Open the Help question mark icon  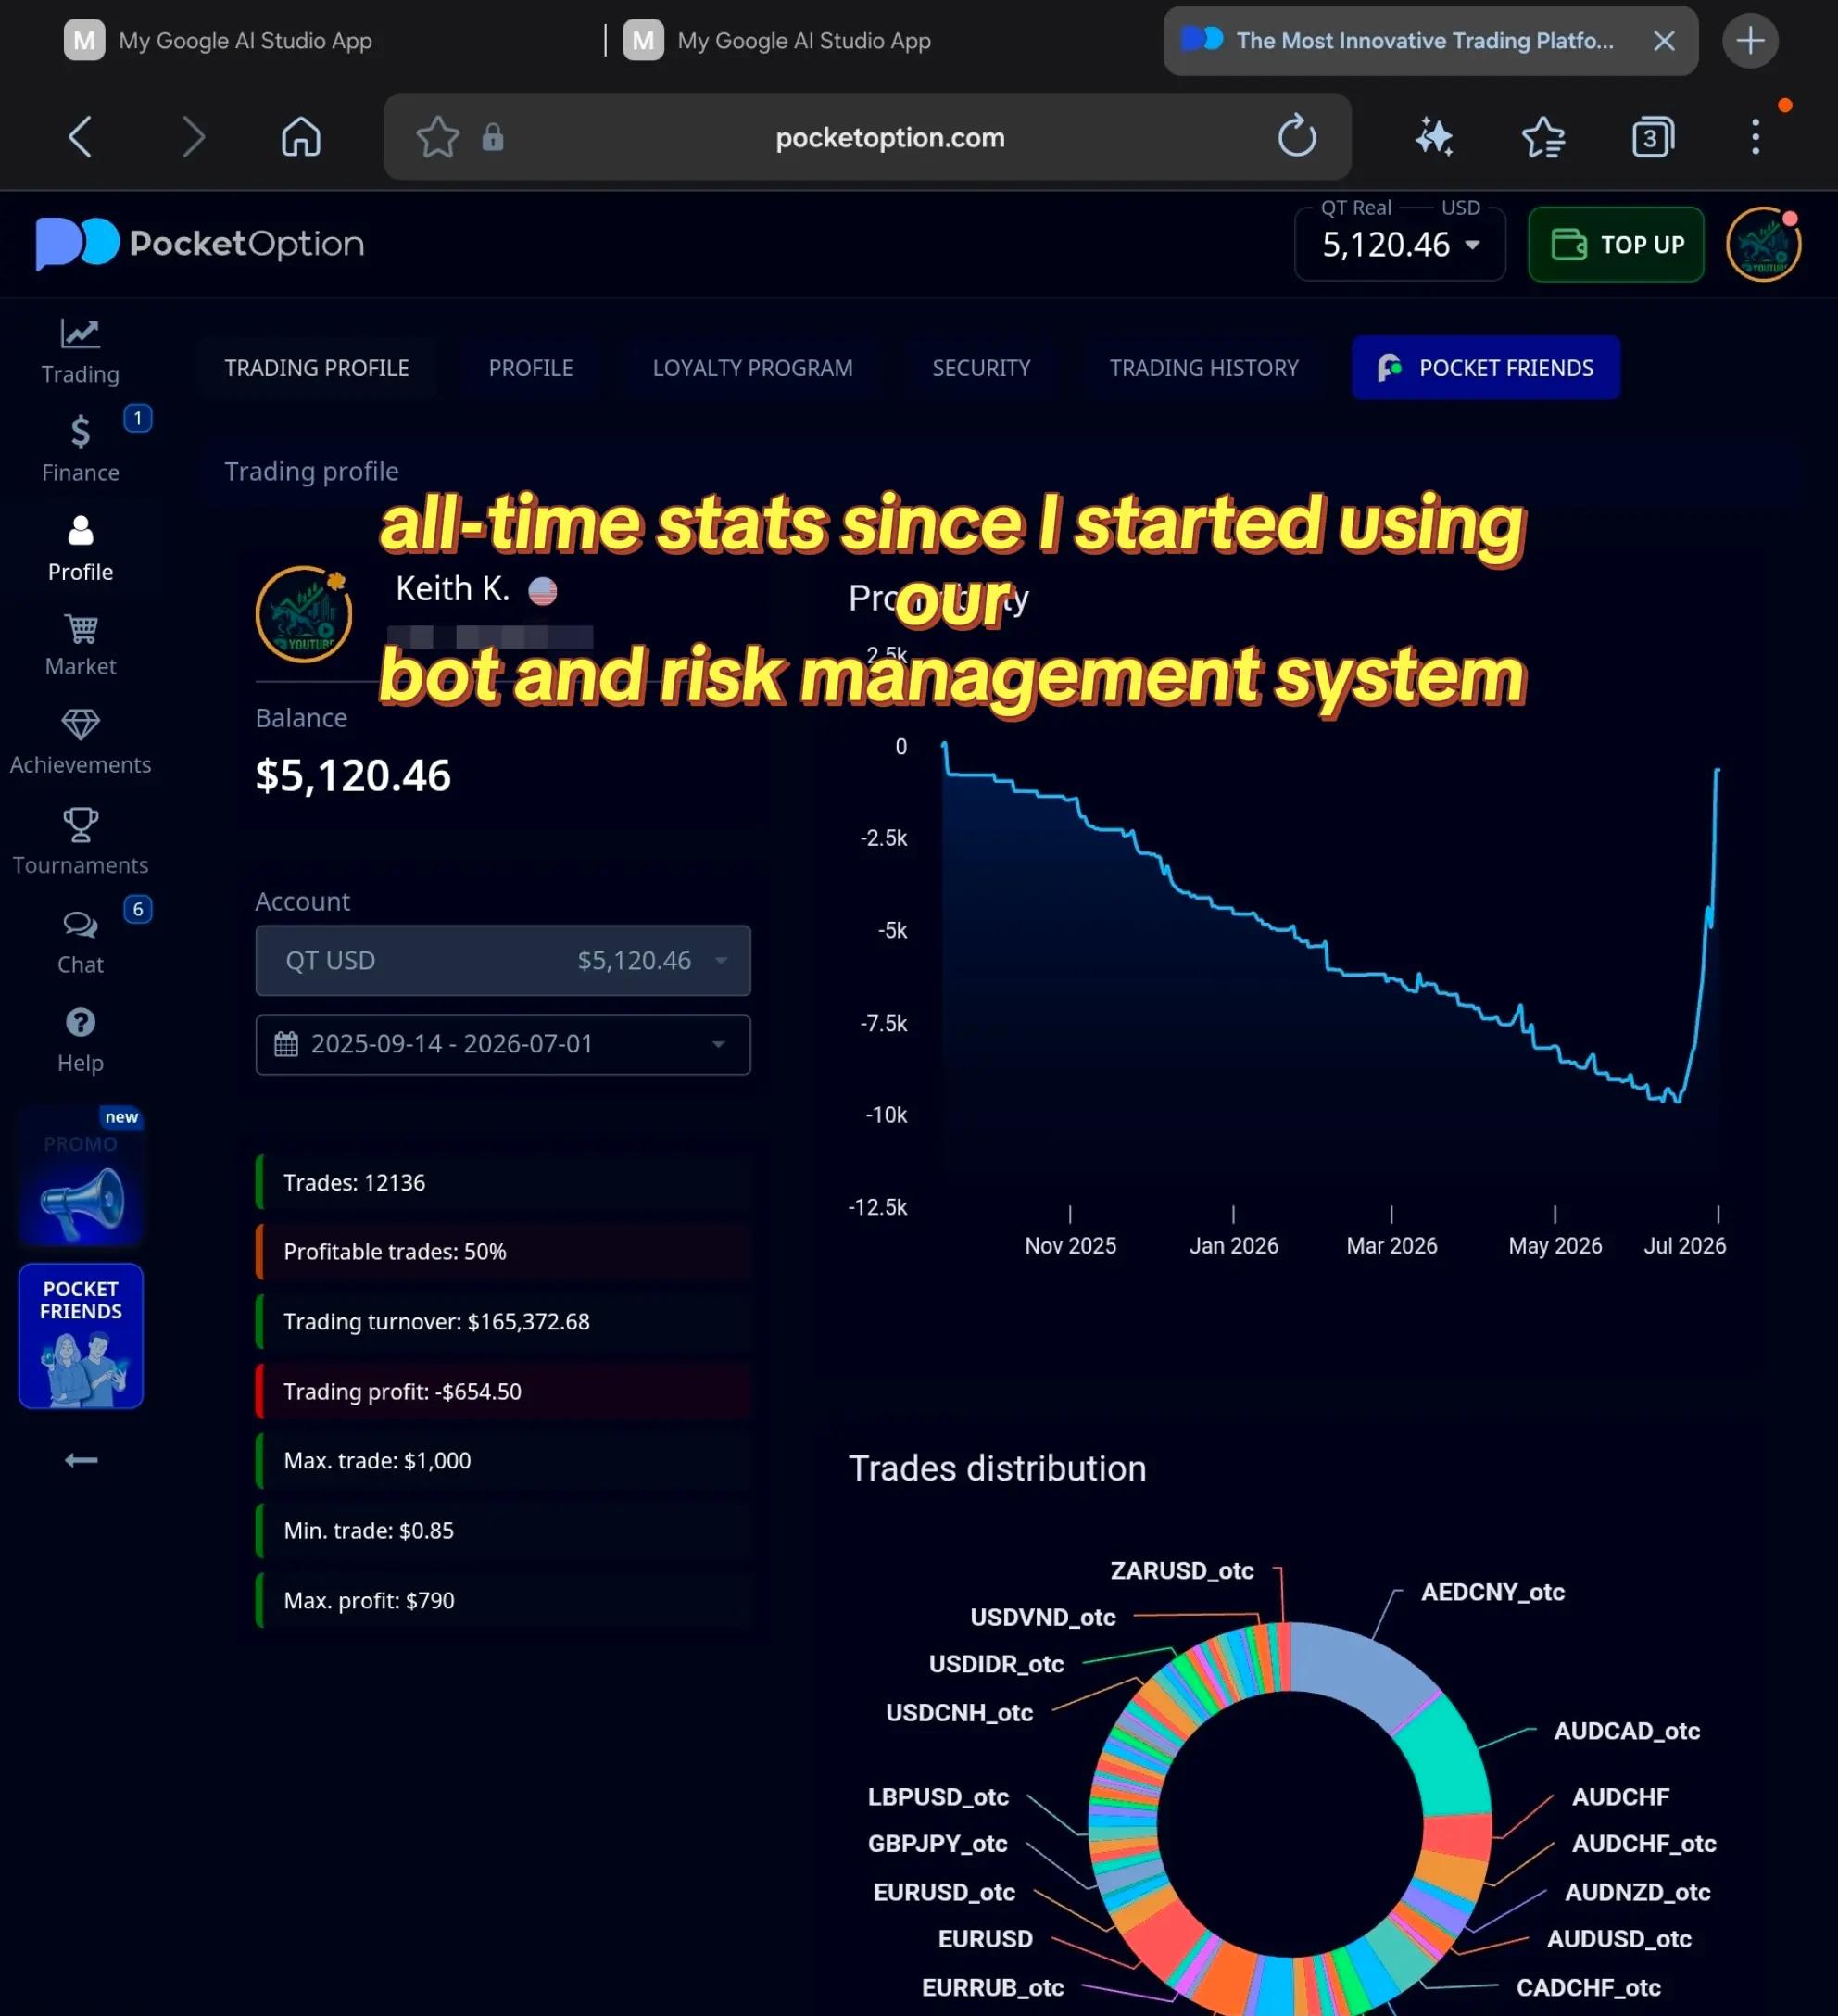pos(80,1022)
